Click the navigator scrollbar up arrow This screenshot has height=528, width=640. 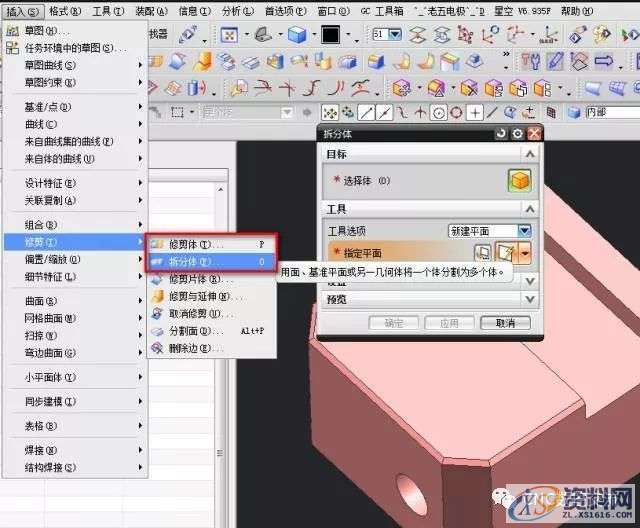pos(220,189)
